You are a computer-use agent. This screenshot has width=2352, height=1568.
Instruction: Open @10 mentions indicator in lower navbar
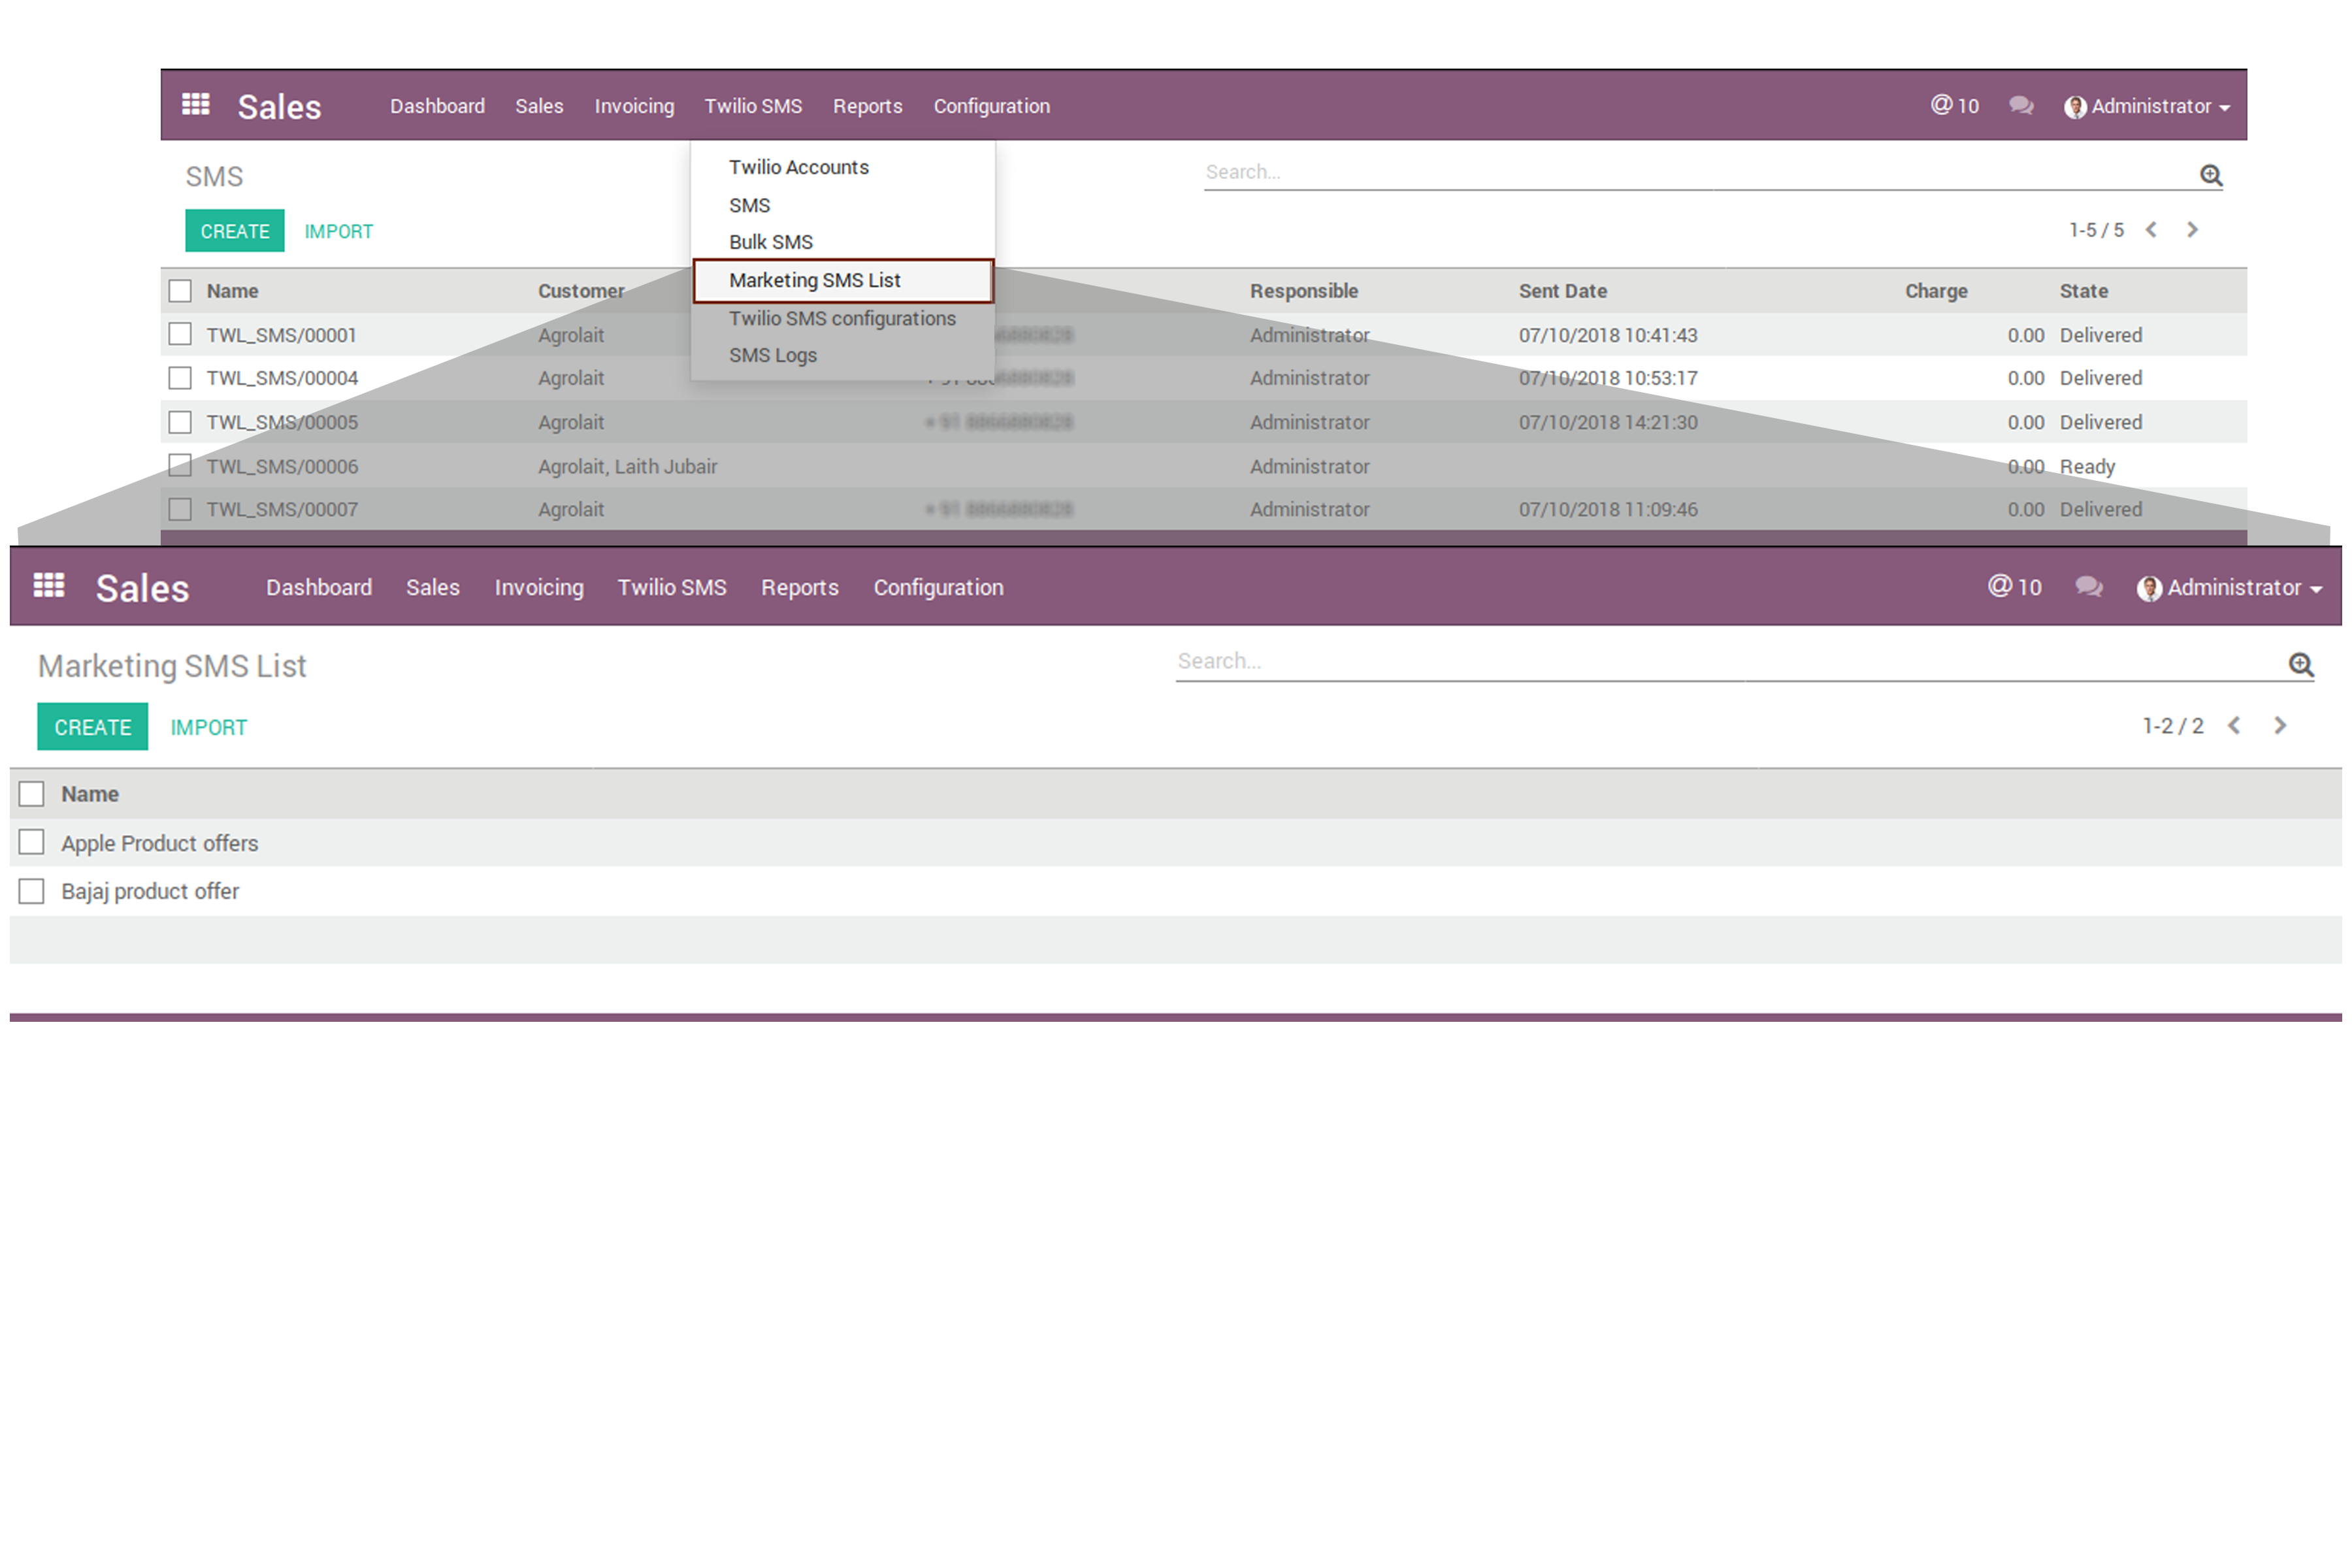coord(2014,587)
